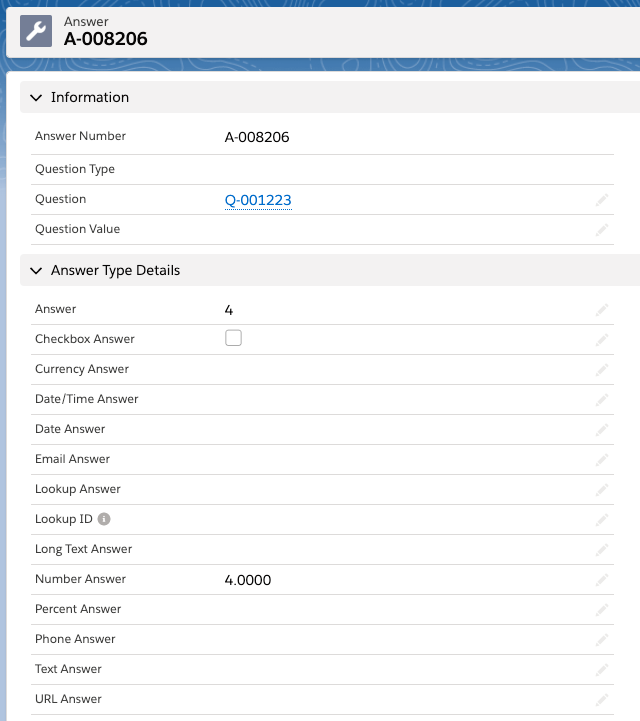Click edit pencil for Currency Answer
This screenshot has height=721, width=640.
[x=602, y=370]
